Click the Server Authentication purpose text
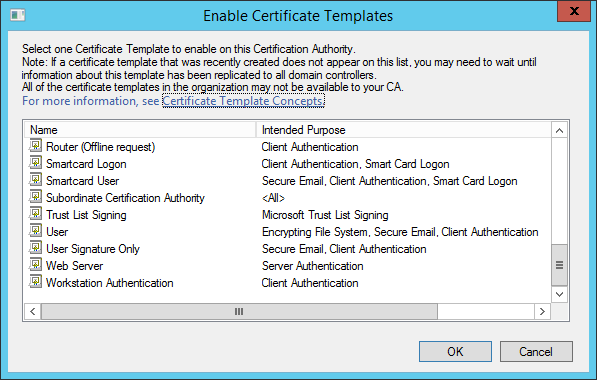 pyautogui.click(x=313, y=266)
